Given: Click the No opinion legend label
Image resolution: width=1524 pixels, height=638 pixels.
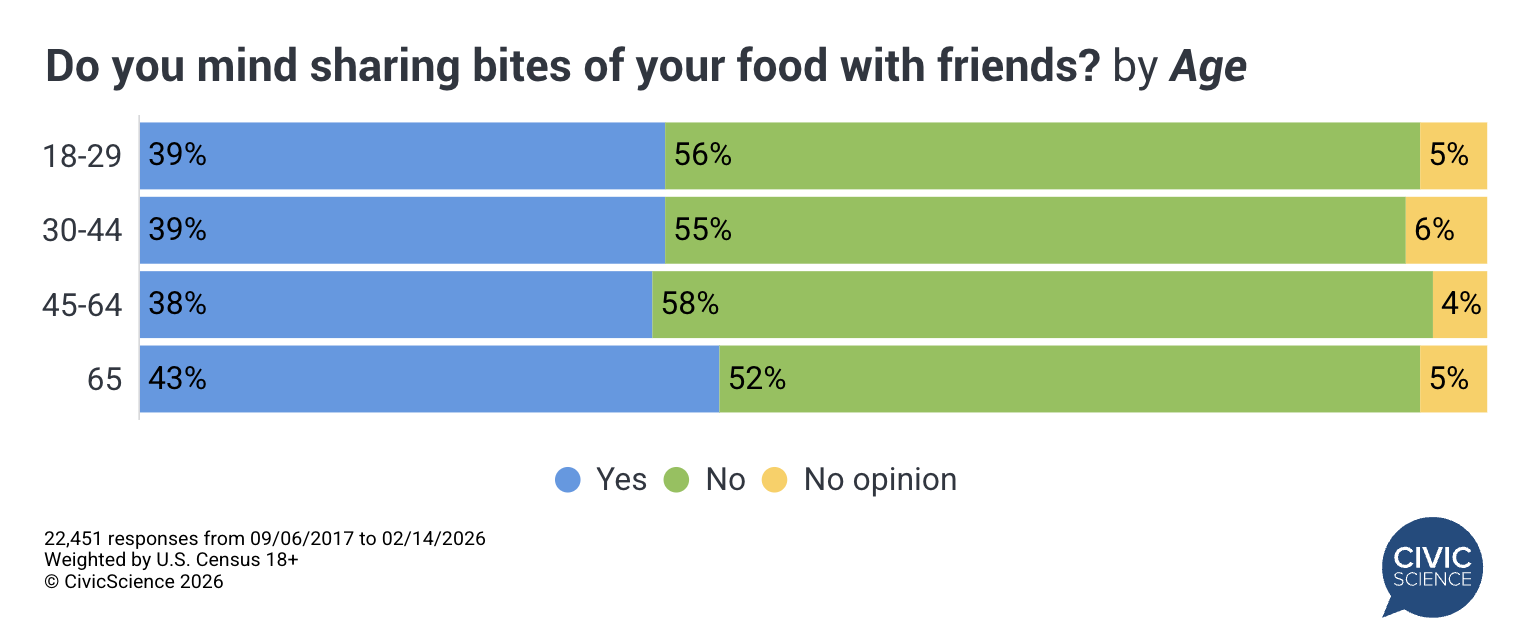Looking at the screenshot, I should point(880,480).
